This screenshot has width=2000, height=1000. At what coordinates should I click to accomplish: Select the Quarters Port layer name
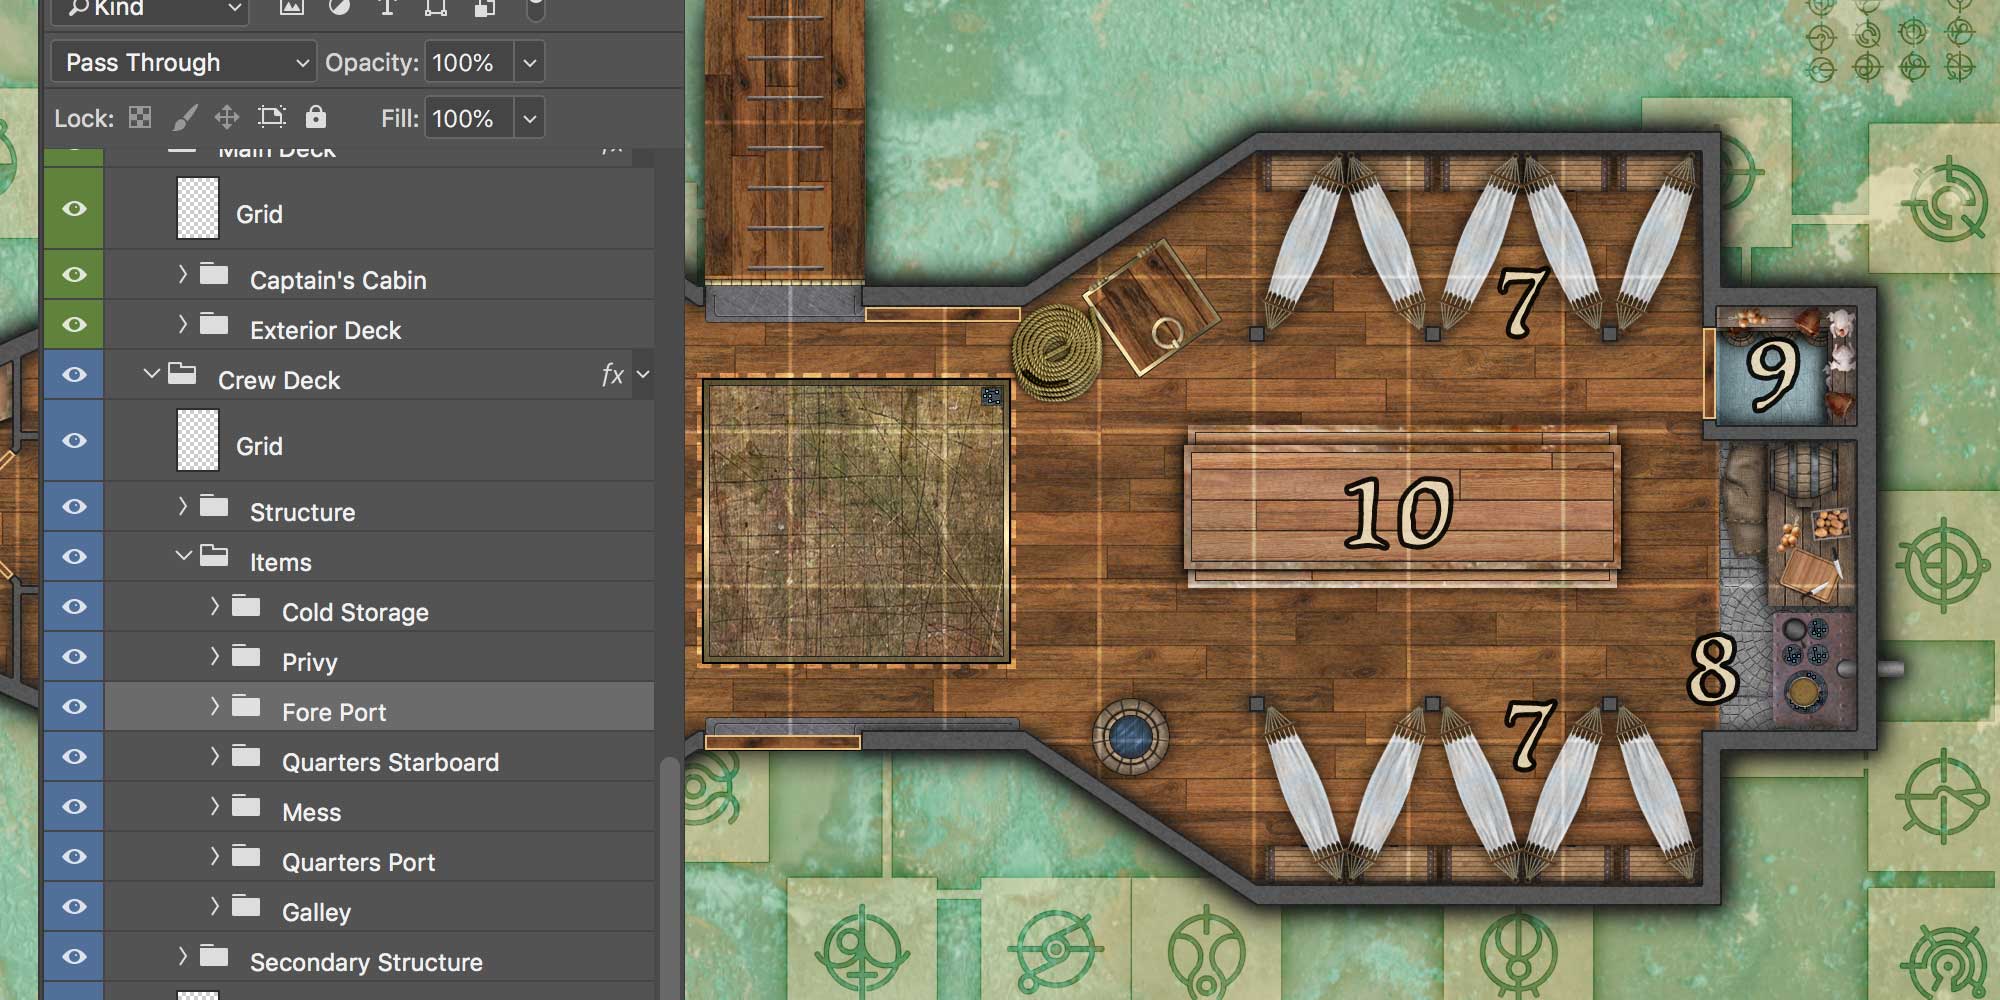point(359,862)
